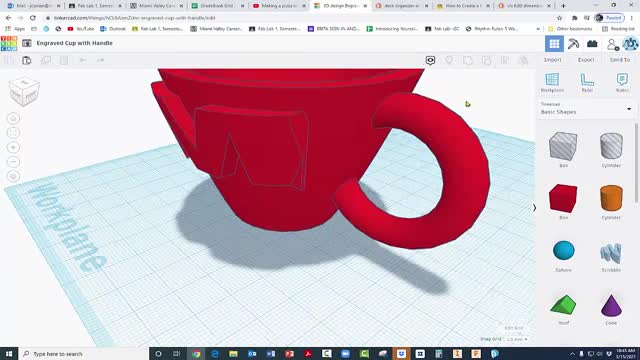Click the Export button
The height and width of the screenshot is (360, 640).
pyautogui.click(x=586, y=60)
